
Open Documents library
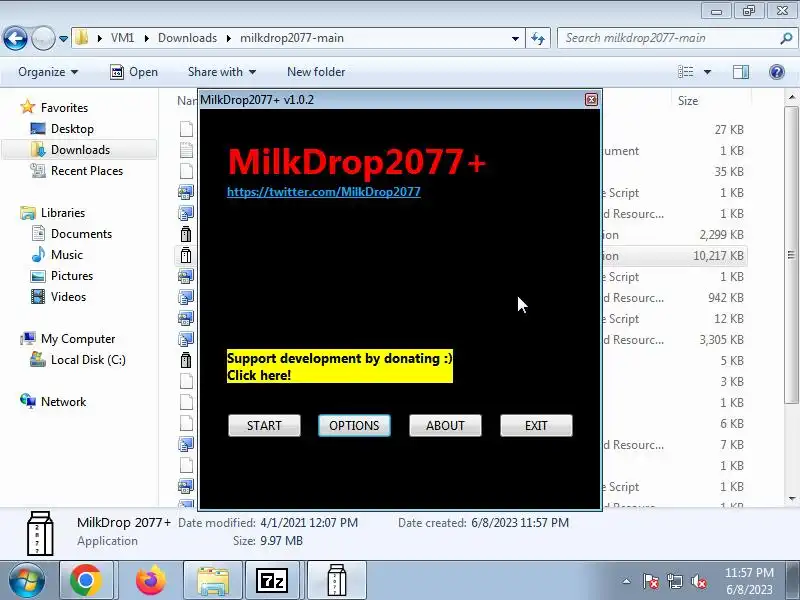(81, 234)
